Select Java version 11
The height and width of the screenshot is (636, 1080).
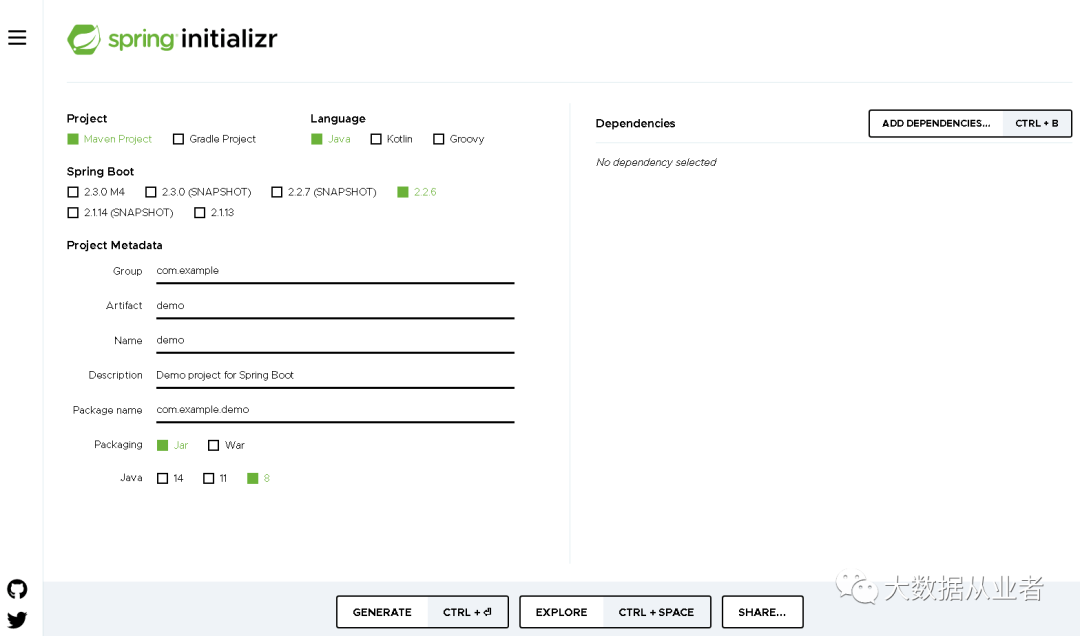point(215,478)
